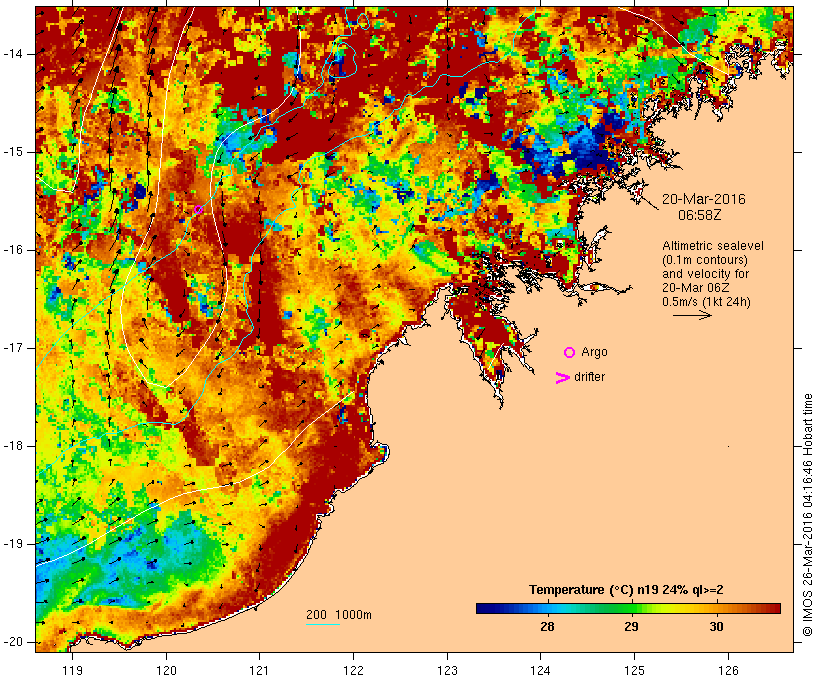Click the '0.5m/s (1kt 24h)' text
The width and height of the screenshot is (820, 680).
706,302
